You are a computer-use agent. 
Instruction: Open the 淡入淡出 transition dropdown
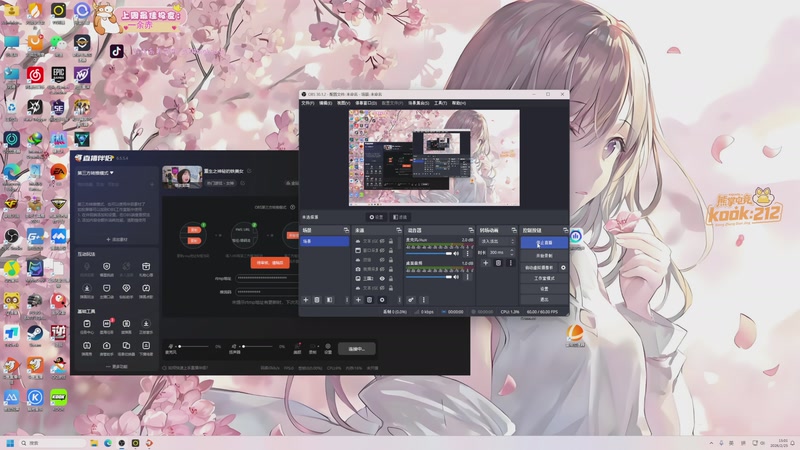click(x=497, y=241)
